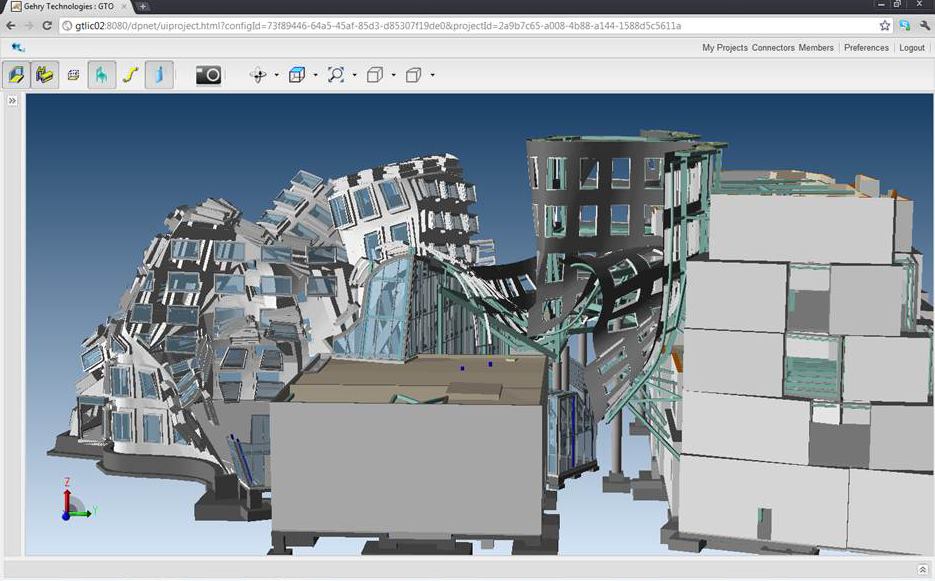Select the measure curve tool
The height and width of the screenshot is (581, 935).
coord(130,74)
